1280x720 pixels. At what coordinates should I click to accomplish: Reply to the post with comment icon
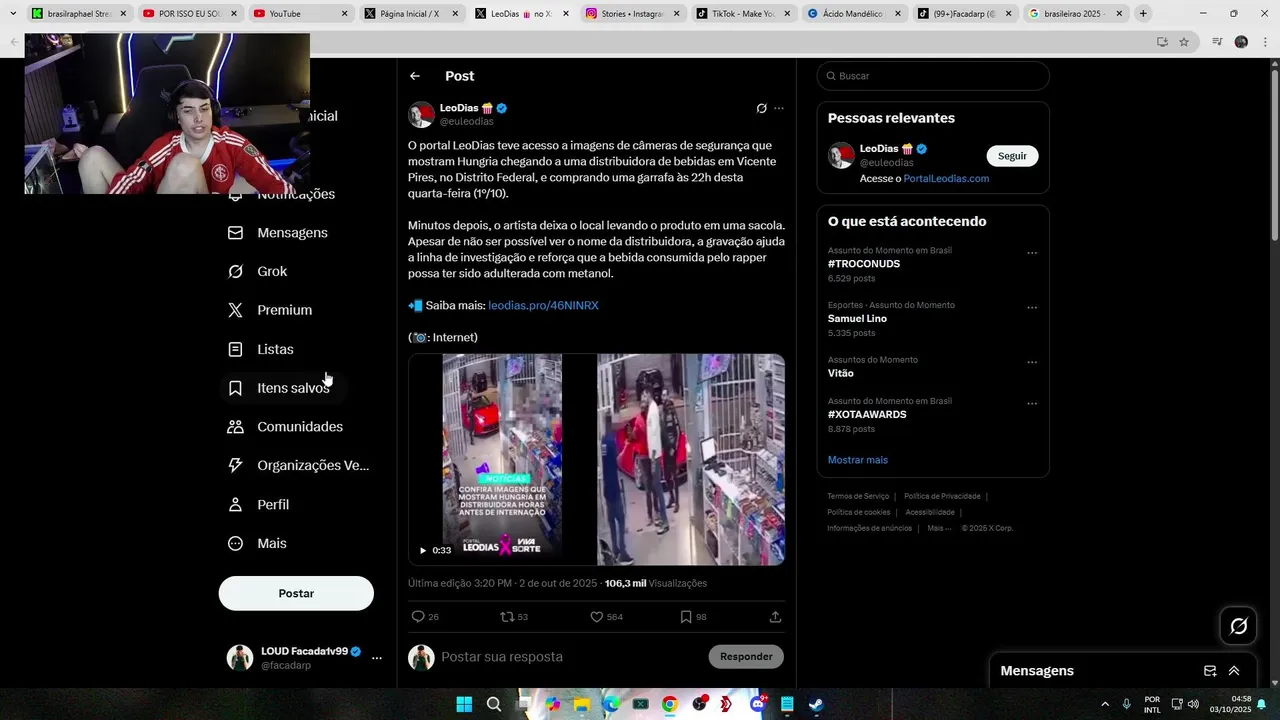tap(418, 617)
